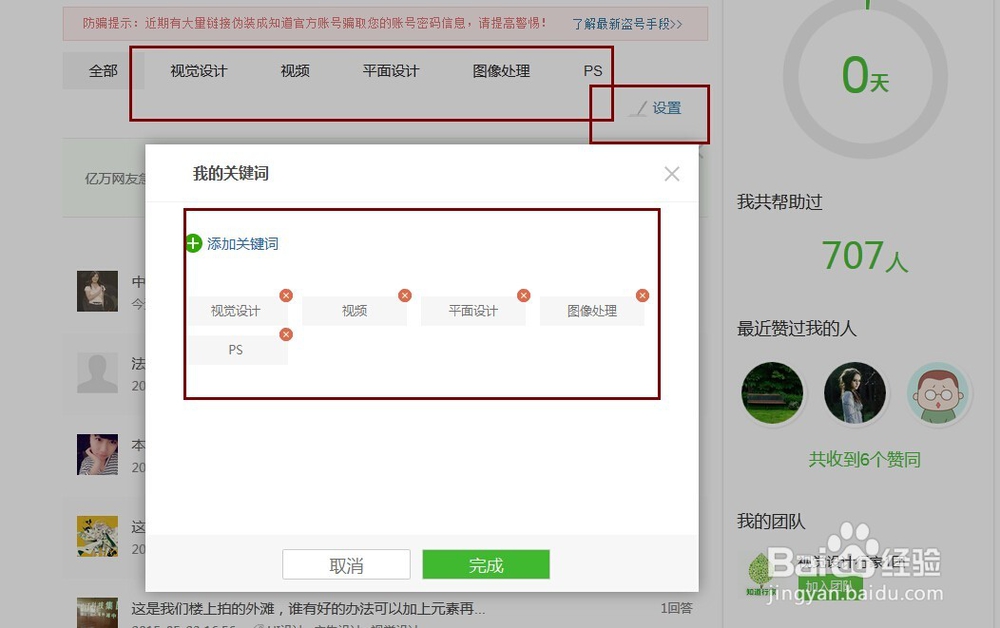This screenshot has width=1000, height=628.
Task: Open the first praised user's avatar
Action: point(772,394)
